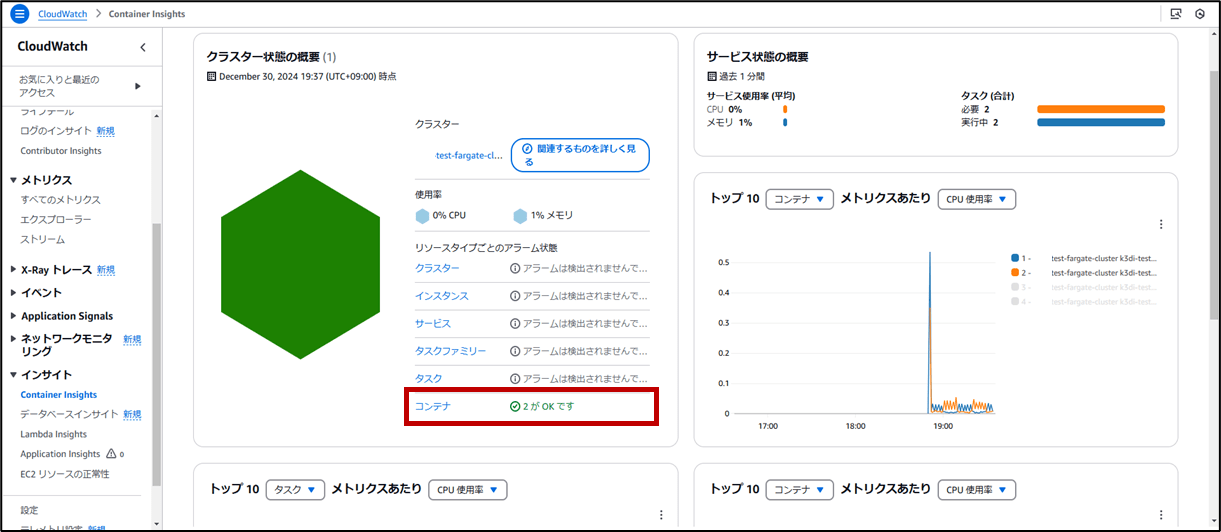Click the CloudWatch breadcrumb link
The width and height of the screenshot is (1221, 532).
(x=62, y=14)
